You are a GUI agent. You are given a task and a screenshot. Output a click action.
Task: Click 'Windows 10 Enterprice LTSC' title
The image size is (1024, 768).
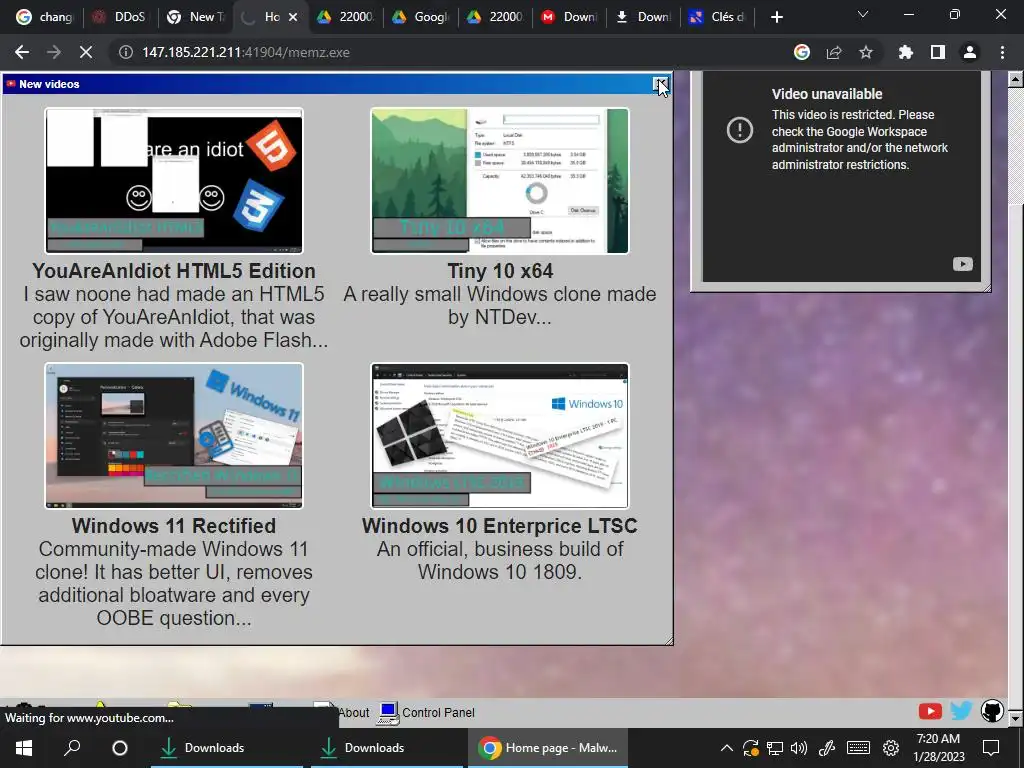(500, 526)
